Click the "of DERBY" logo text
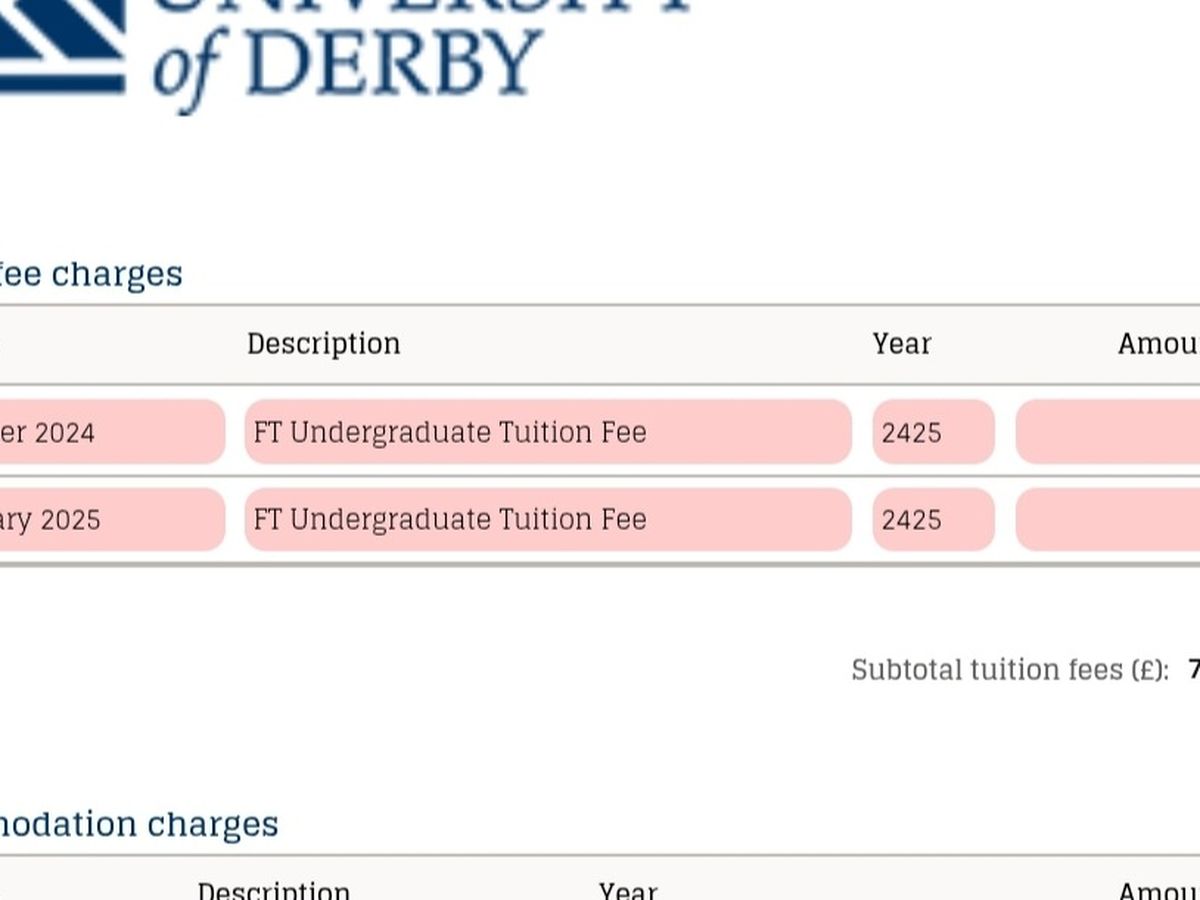The width and height of the screenshot is (1200, 900). coord(347,66)
